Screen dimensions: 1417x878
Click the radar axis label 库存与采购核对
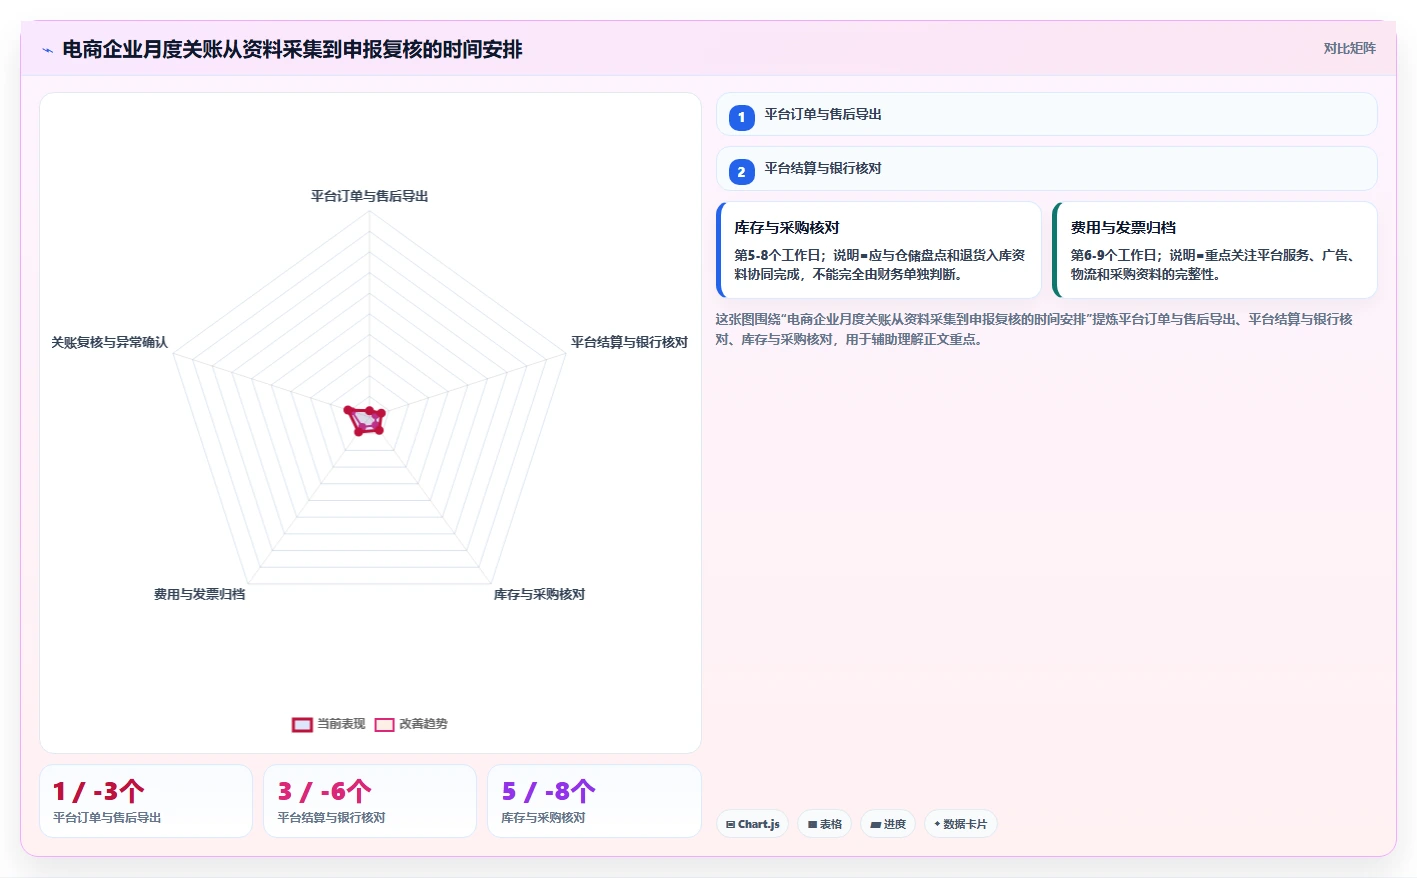point(539,594)
